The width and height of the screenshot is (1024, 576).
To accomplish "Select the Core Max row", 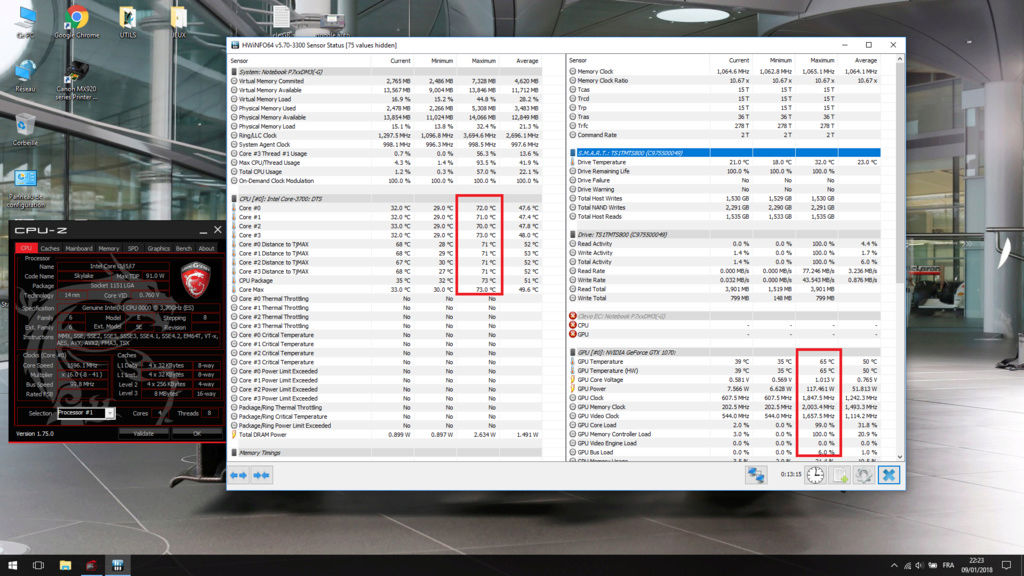I will [x=385, y=289].
